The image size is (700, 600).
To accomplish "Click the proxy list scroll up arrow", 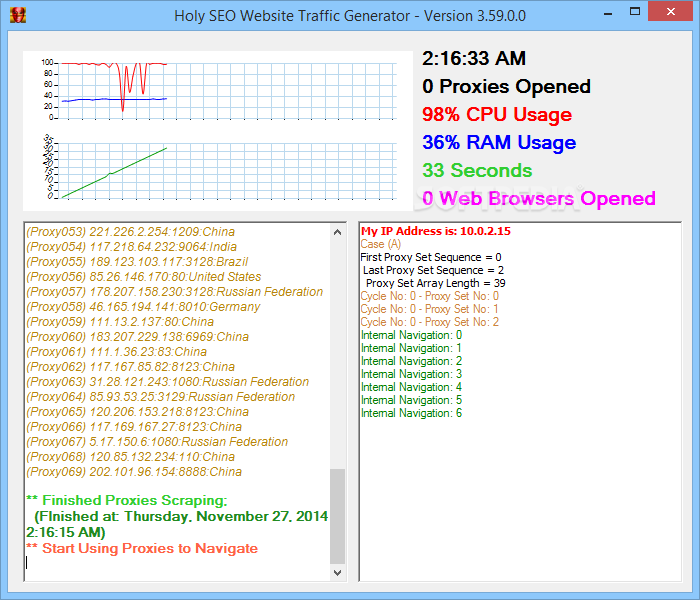I will (338, 232).
